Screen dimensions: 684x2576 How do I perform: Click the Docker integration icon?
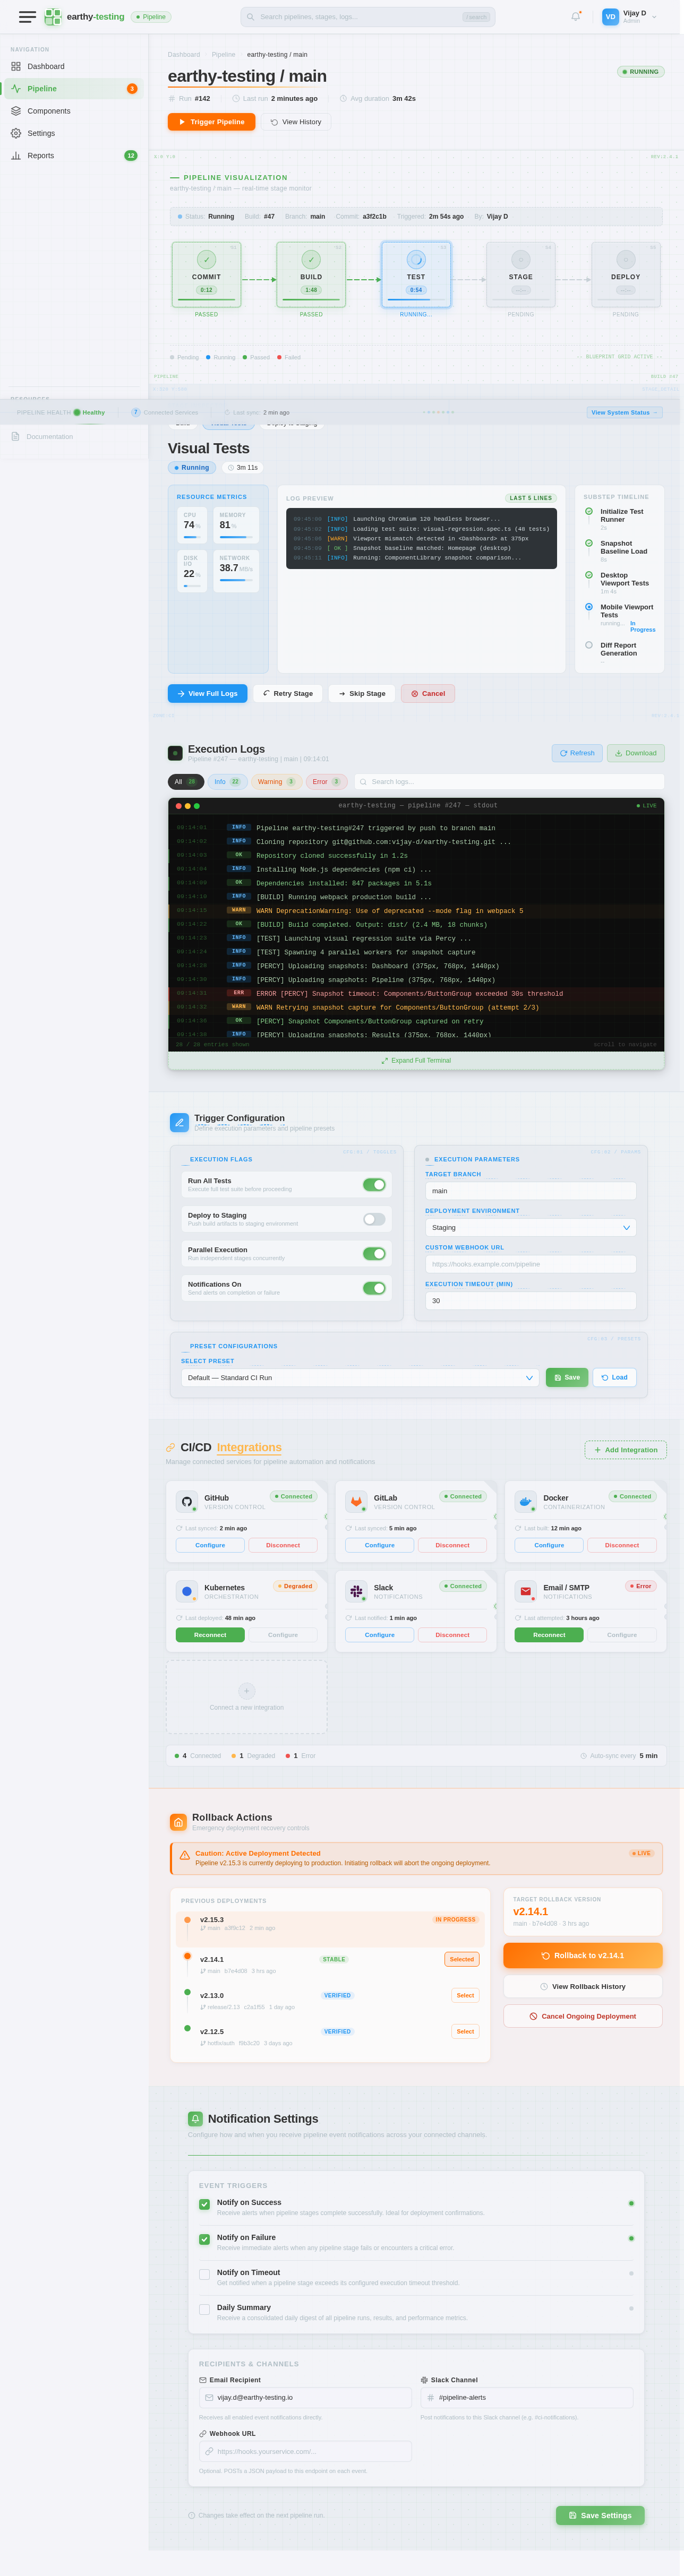[x=525, y=1502]
